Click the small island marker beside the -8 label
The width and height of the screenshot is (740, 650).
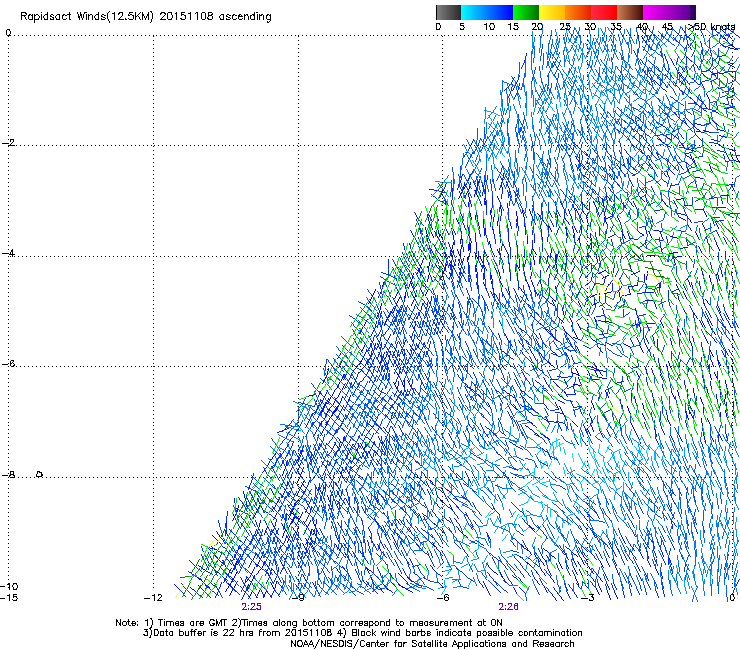tap(40, 474)
